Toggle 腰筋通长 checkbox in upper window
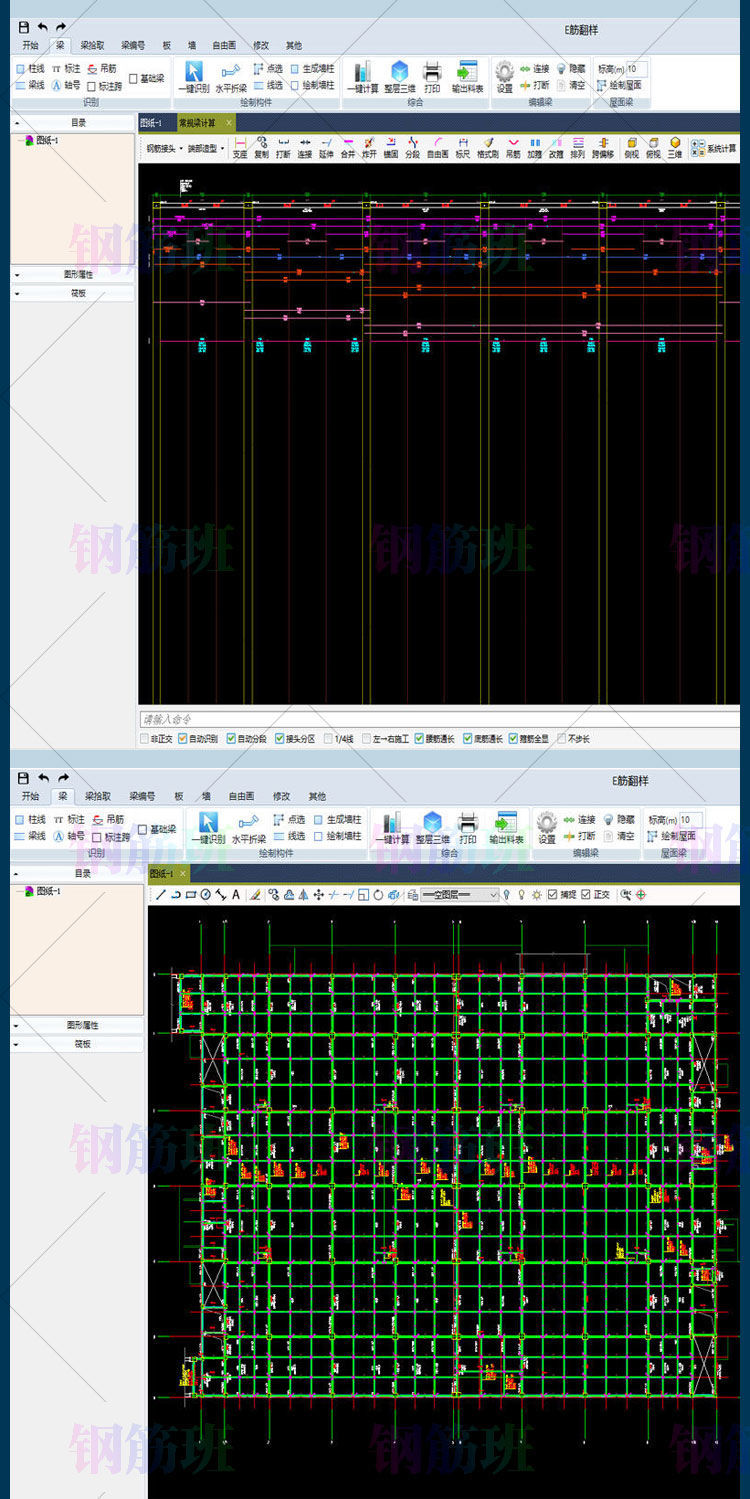 pyautogui.click(x=419, y=739)
